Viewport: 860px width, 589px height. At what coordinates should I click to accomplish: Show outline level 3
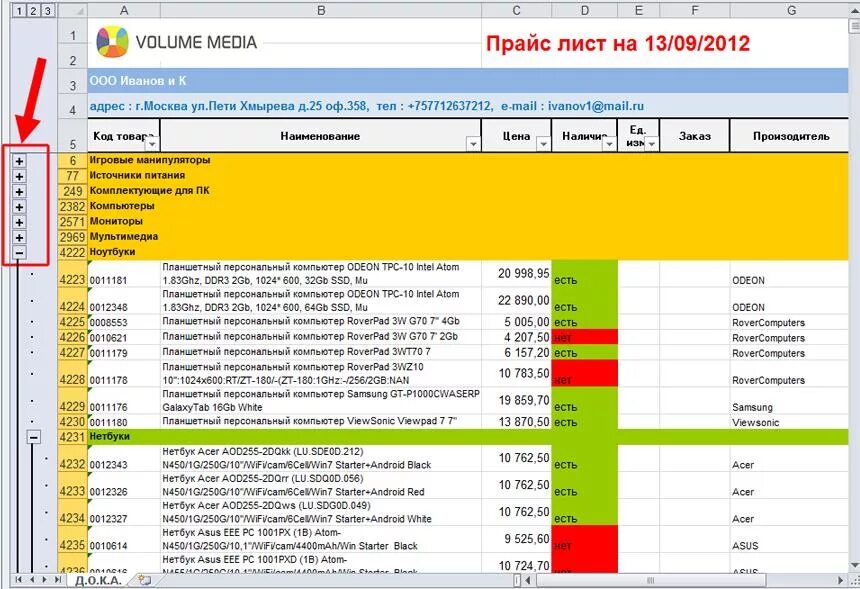[48, 10]
